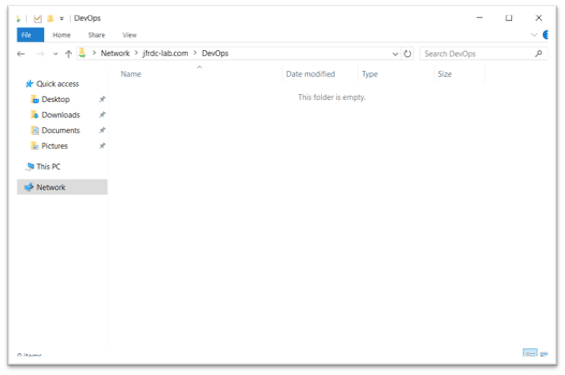
Task: Select This PC in the navigation pane
Action: [48, 166]
